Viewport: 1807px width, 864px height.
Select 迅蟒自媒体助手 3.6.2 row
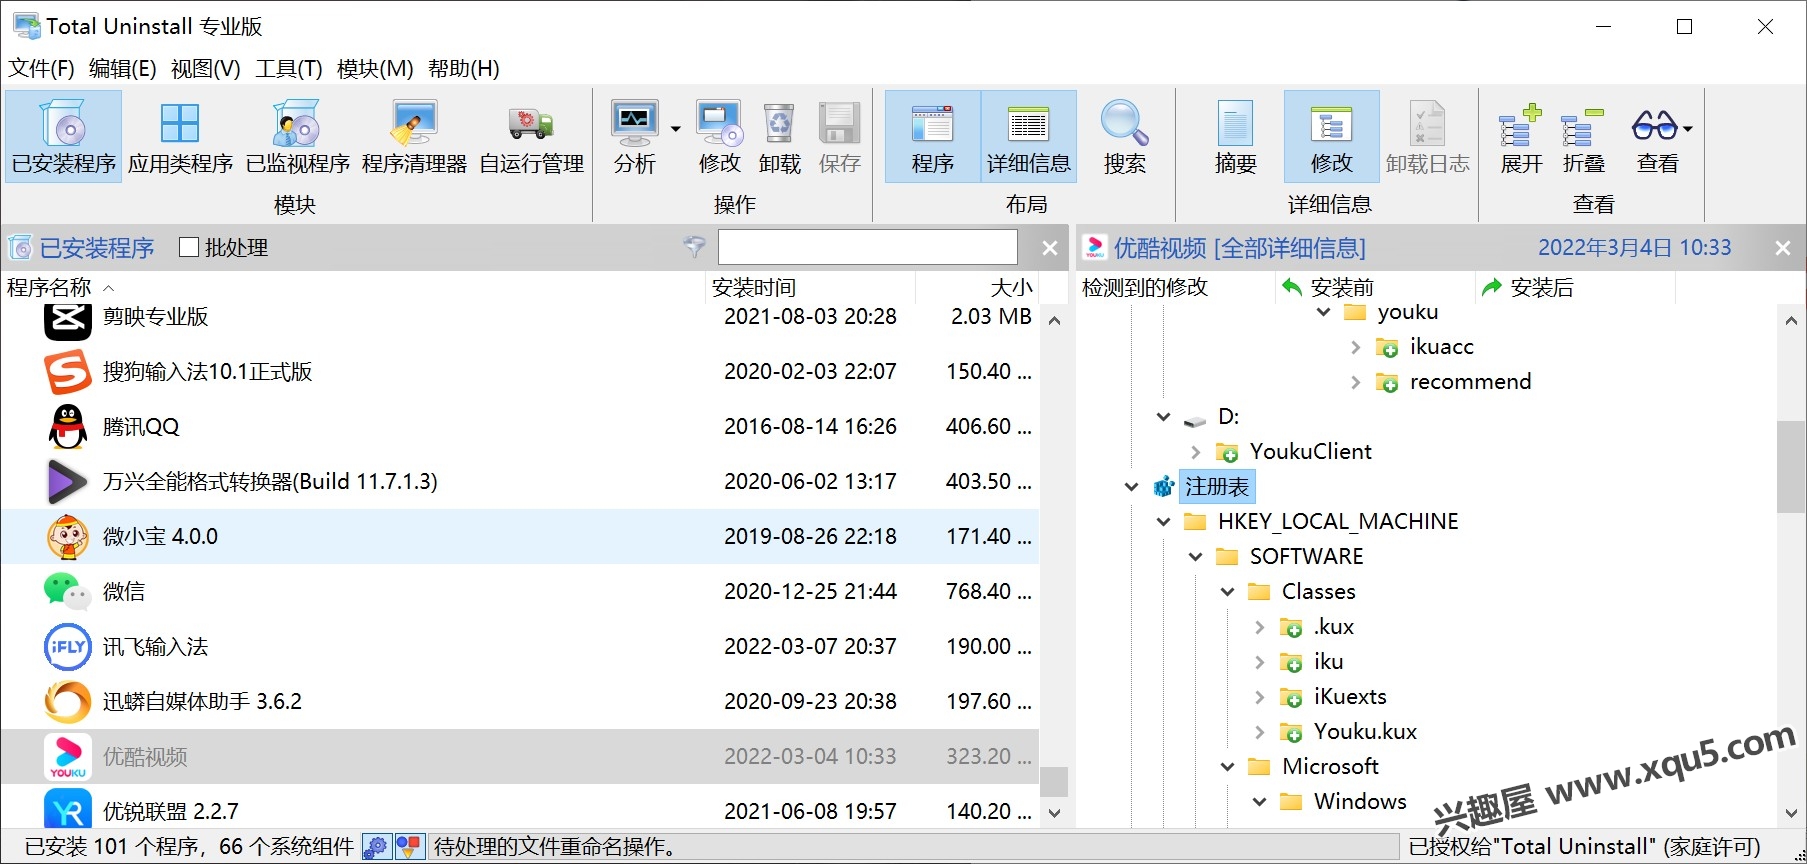point(520,702)
